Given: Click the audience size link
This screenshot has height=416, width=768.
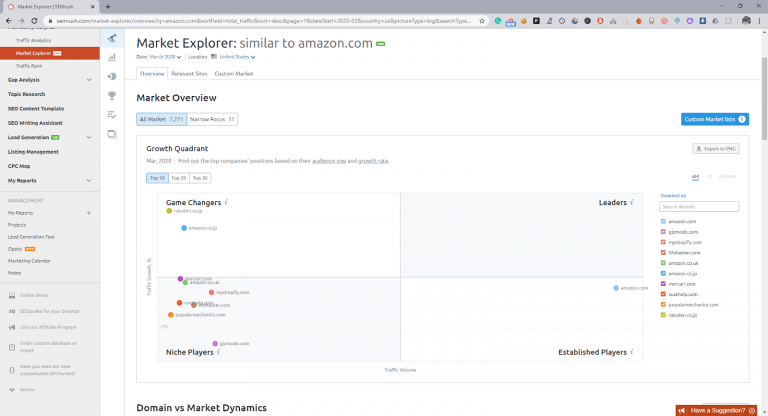Looking at the screenshot, I should [x=329, y=161].
